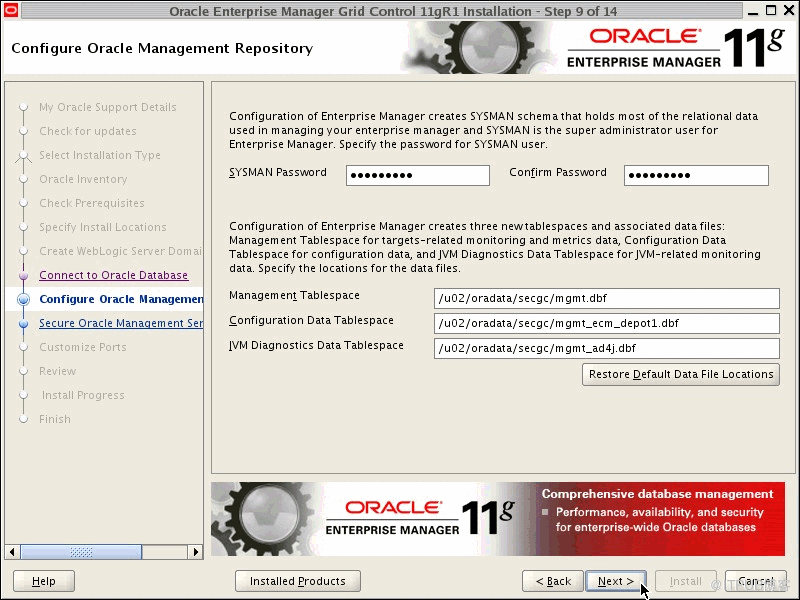
Task: Click the Create WebLogic Server Domain step
Action: [120, 251]
